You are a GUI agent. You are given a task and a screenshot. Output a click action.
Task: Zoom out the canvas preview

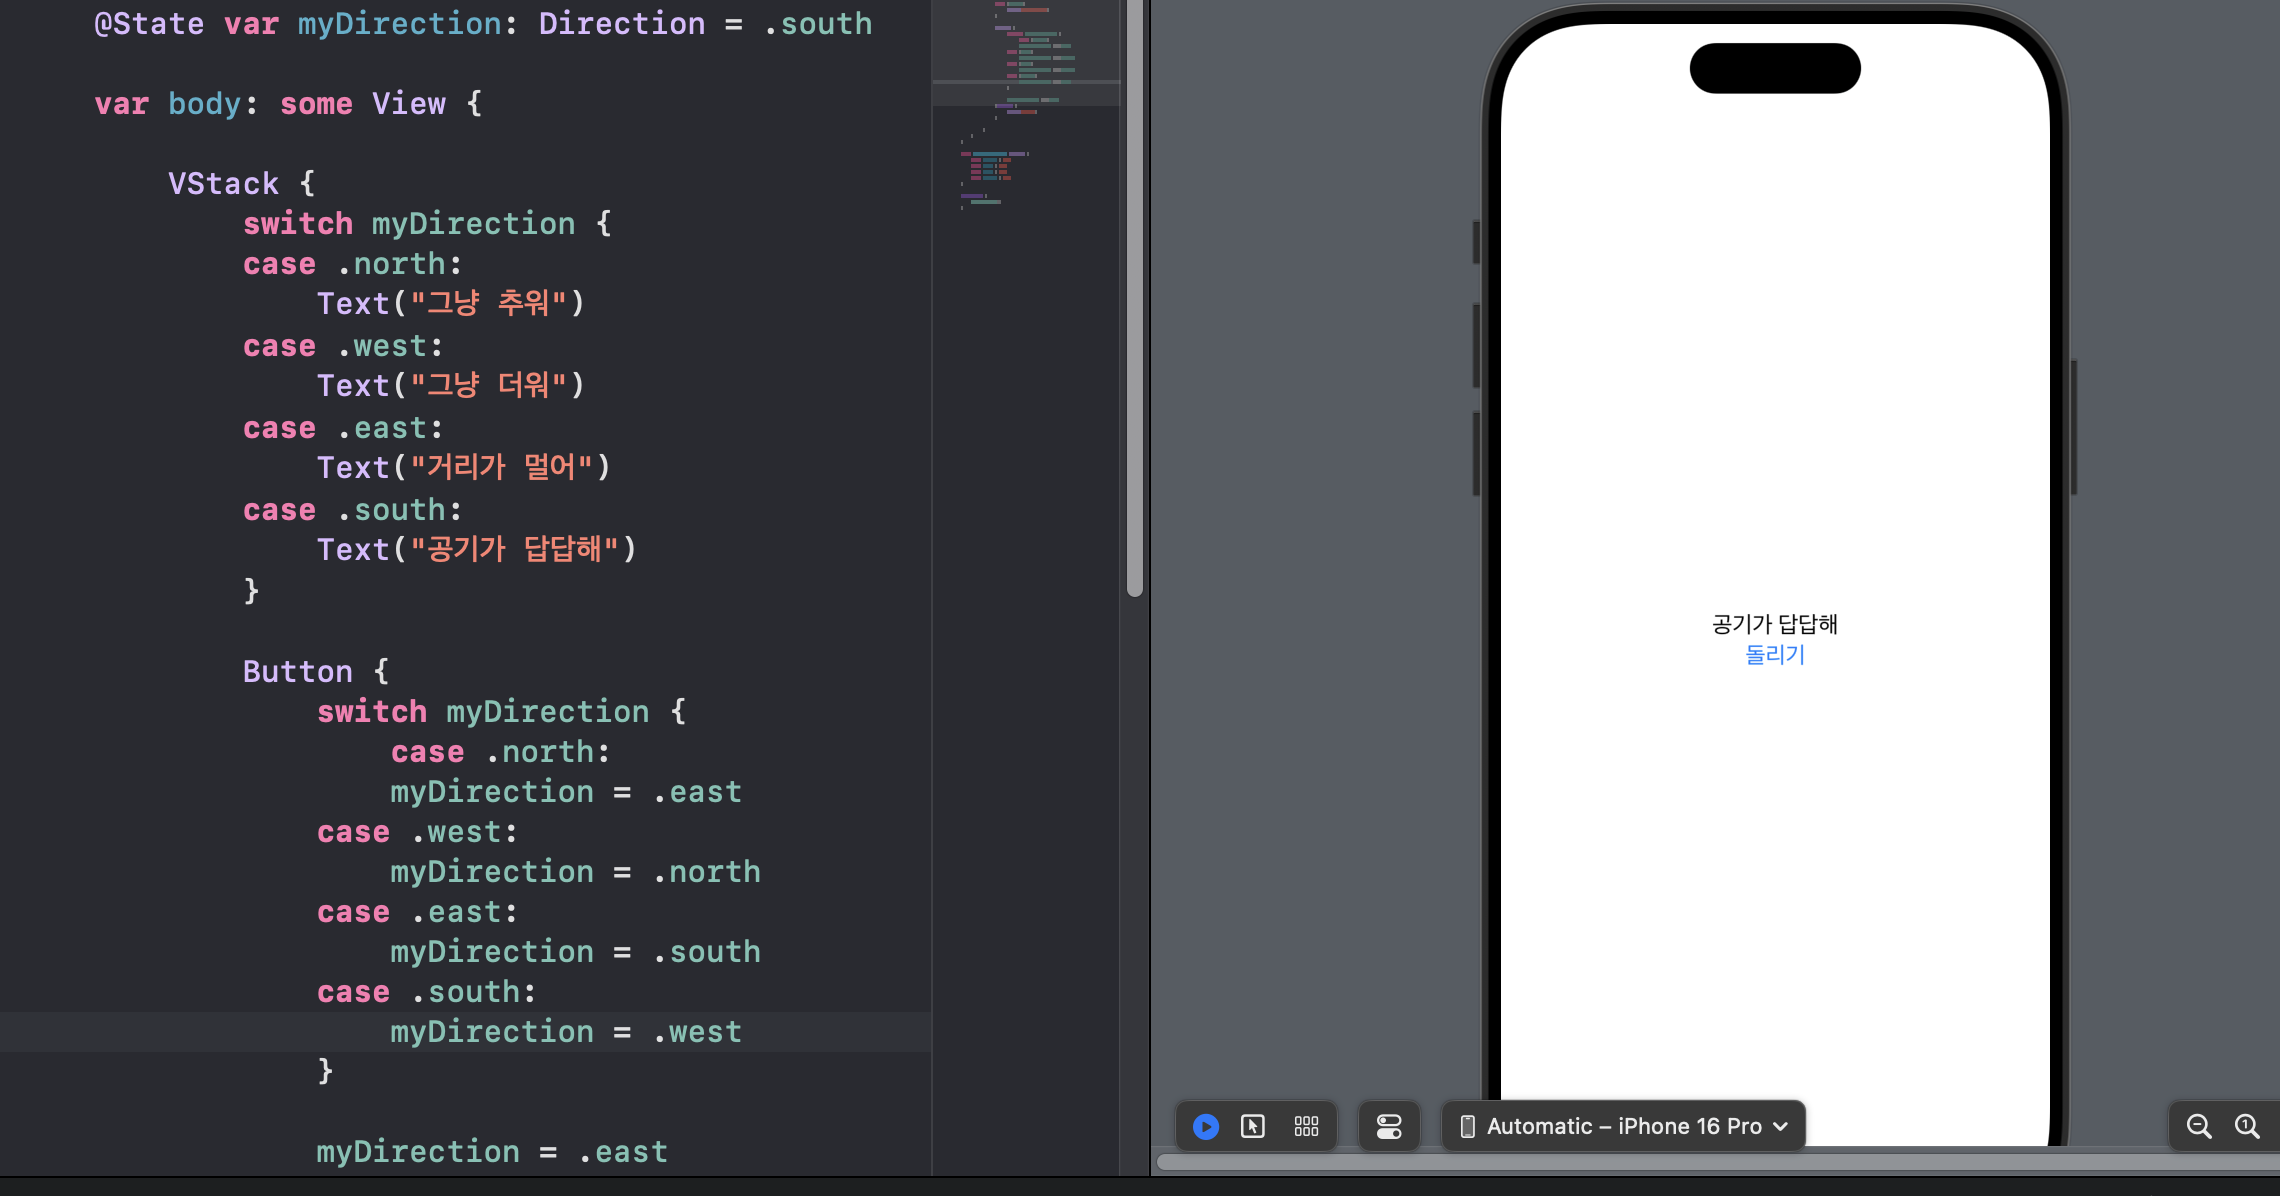point(2199,1127)
